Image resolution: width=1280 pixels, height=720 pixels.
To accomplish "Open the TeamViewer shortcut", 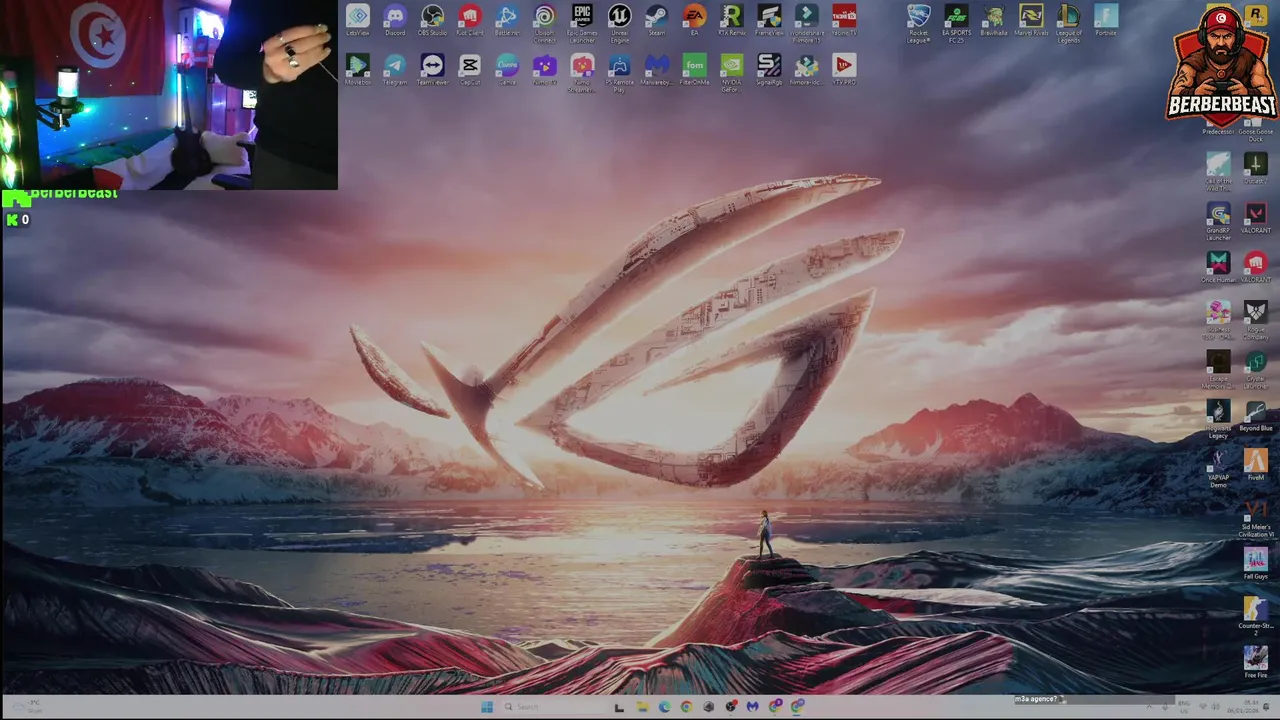I will click(432, 70).
